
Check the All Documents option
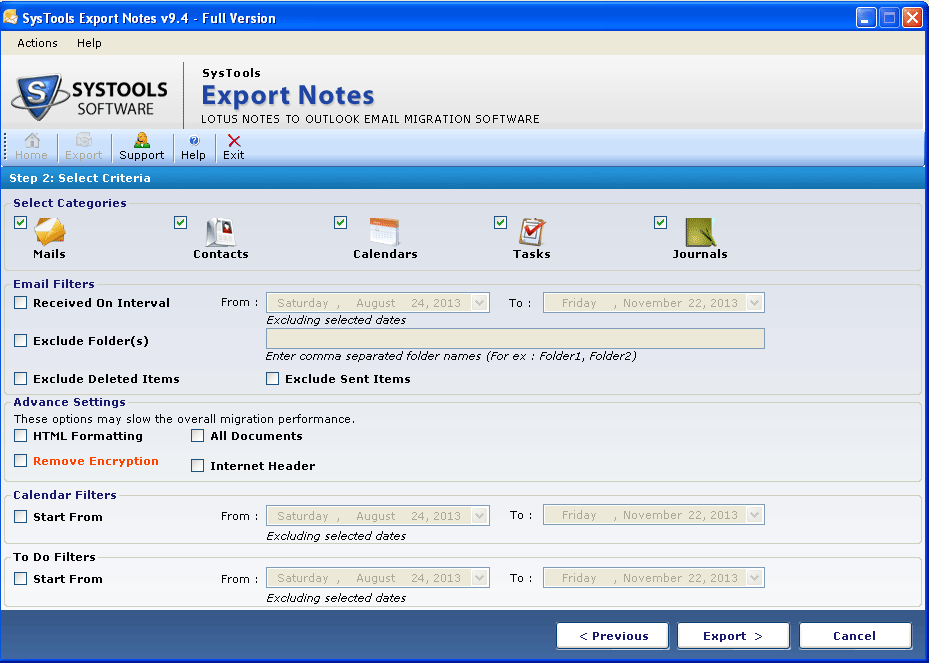coord(197,436)
